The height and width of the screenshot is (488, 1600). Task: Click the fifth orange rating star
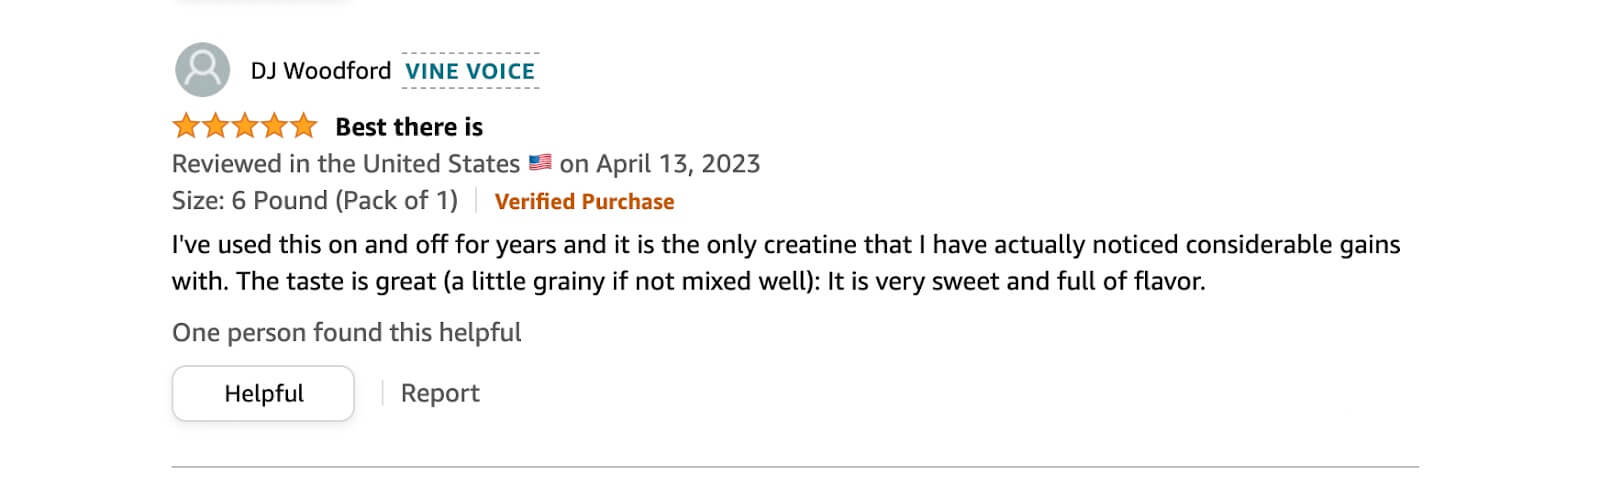(x=303, y=126)
